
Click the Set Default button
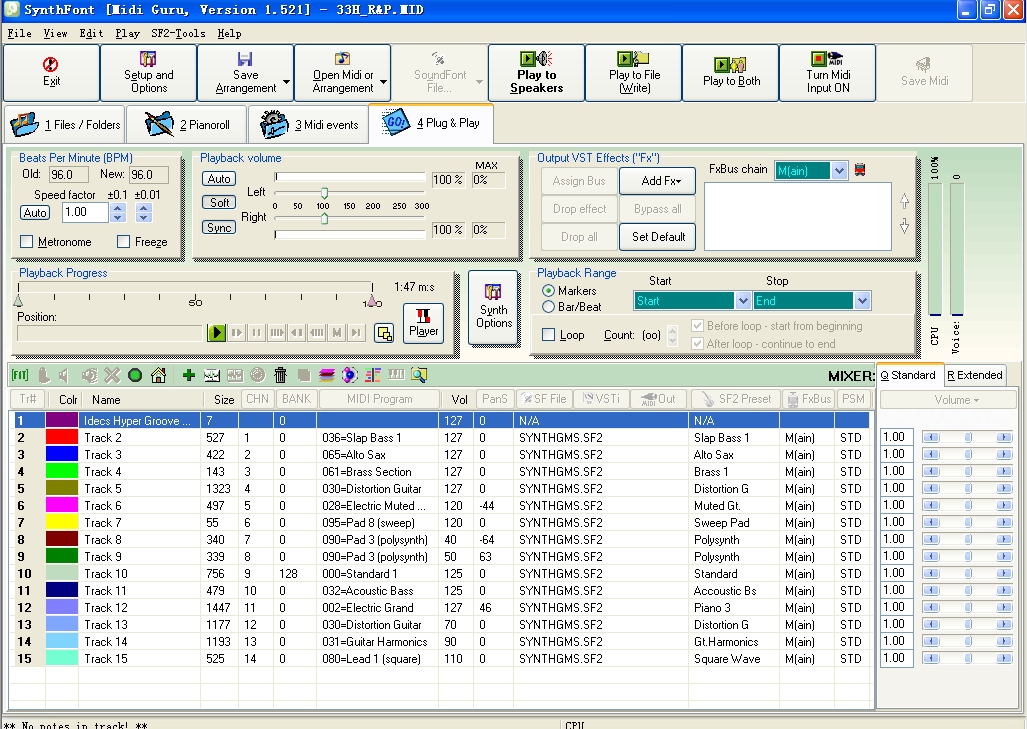point(658,237)
